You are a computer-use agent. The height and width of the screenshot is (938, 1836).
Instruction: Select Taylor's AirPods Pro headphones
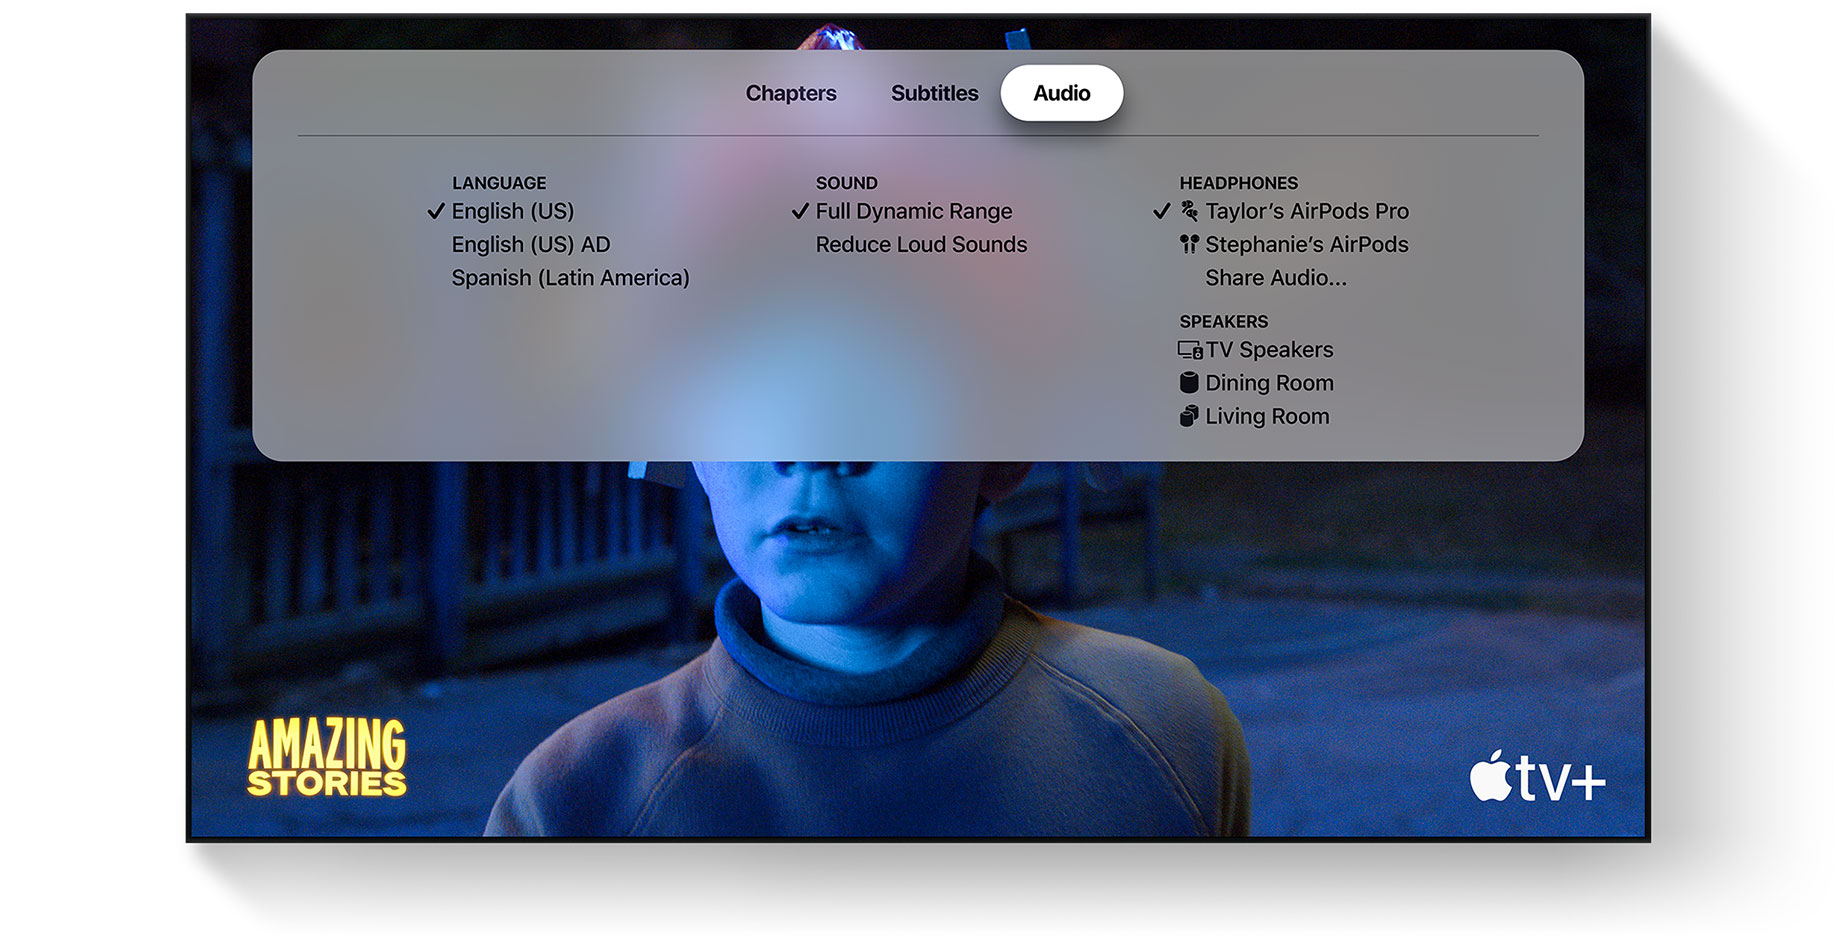tap(1306, 211)
